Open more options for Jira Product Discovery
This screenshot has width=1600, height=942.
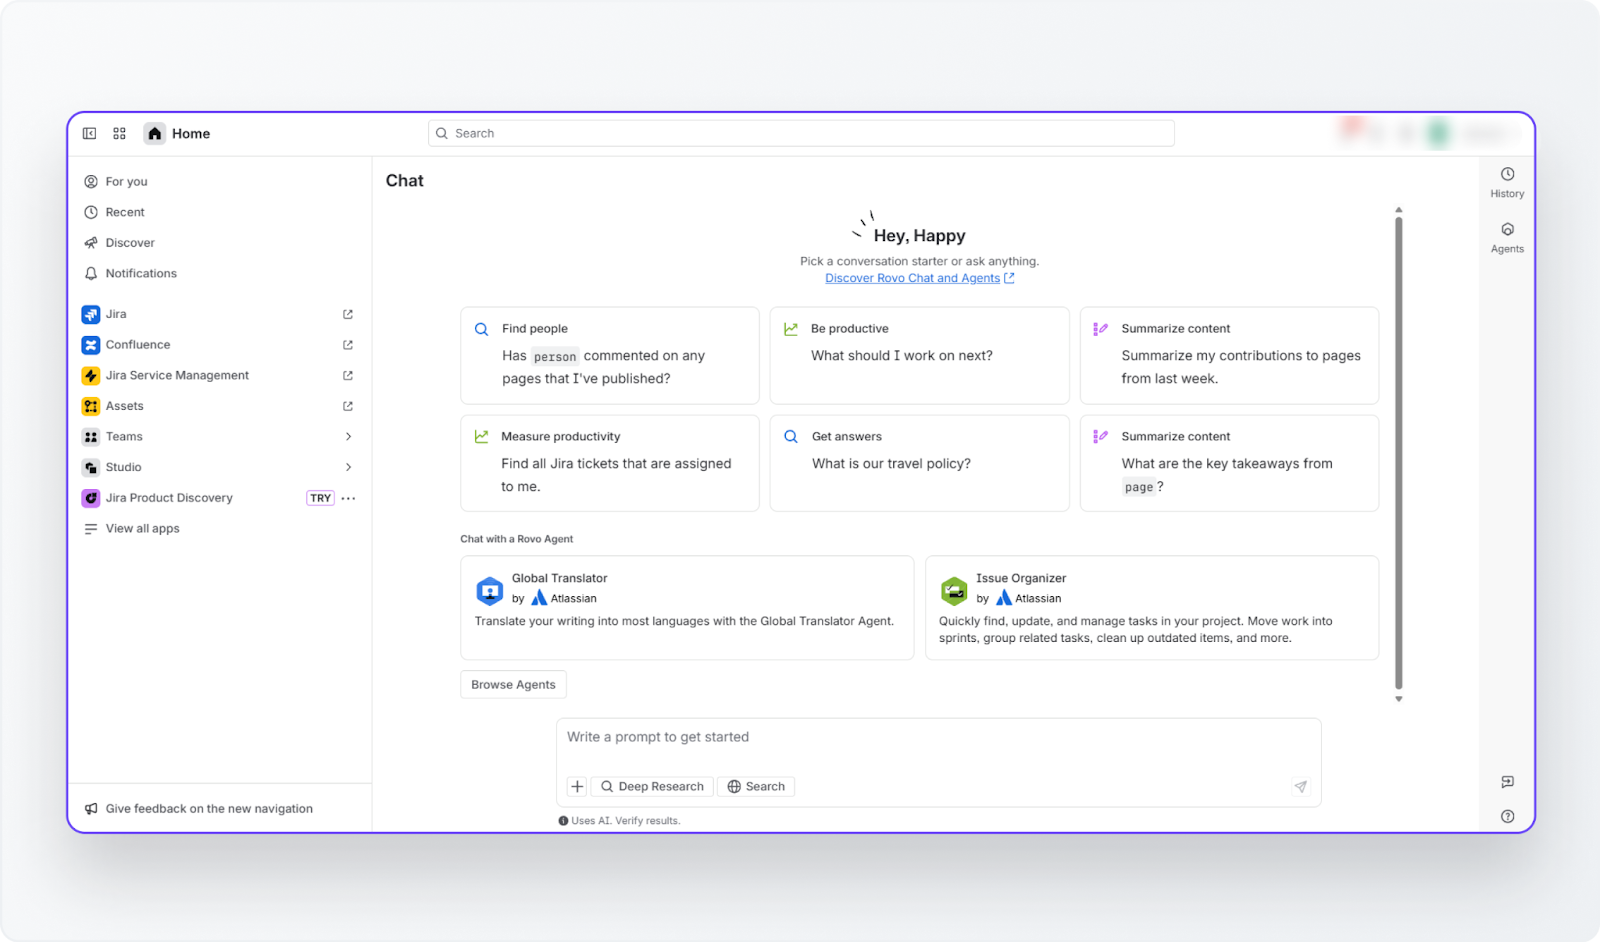[x=348, y=498]
